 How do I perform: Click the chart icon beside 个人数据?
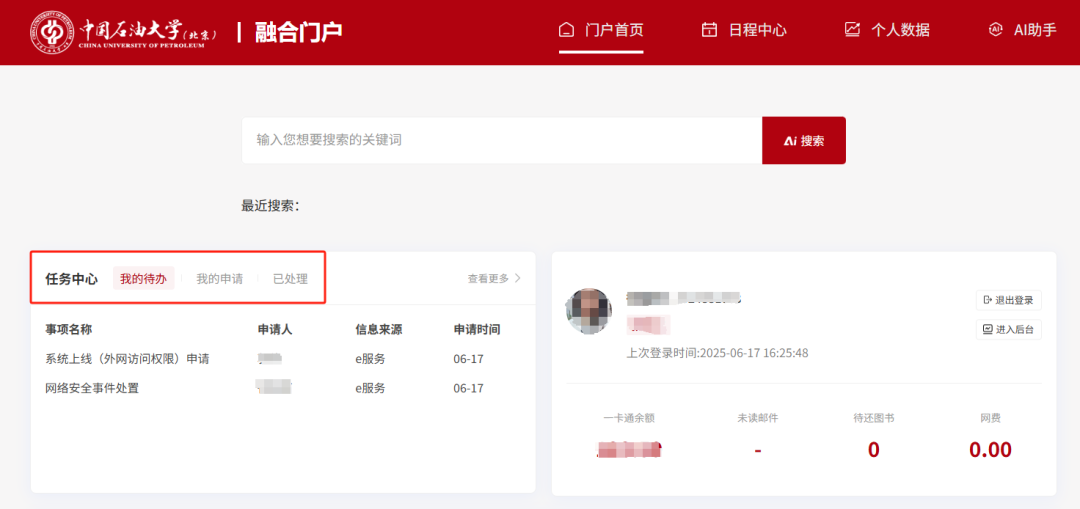click(852, 29)
